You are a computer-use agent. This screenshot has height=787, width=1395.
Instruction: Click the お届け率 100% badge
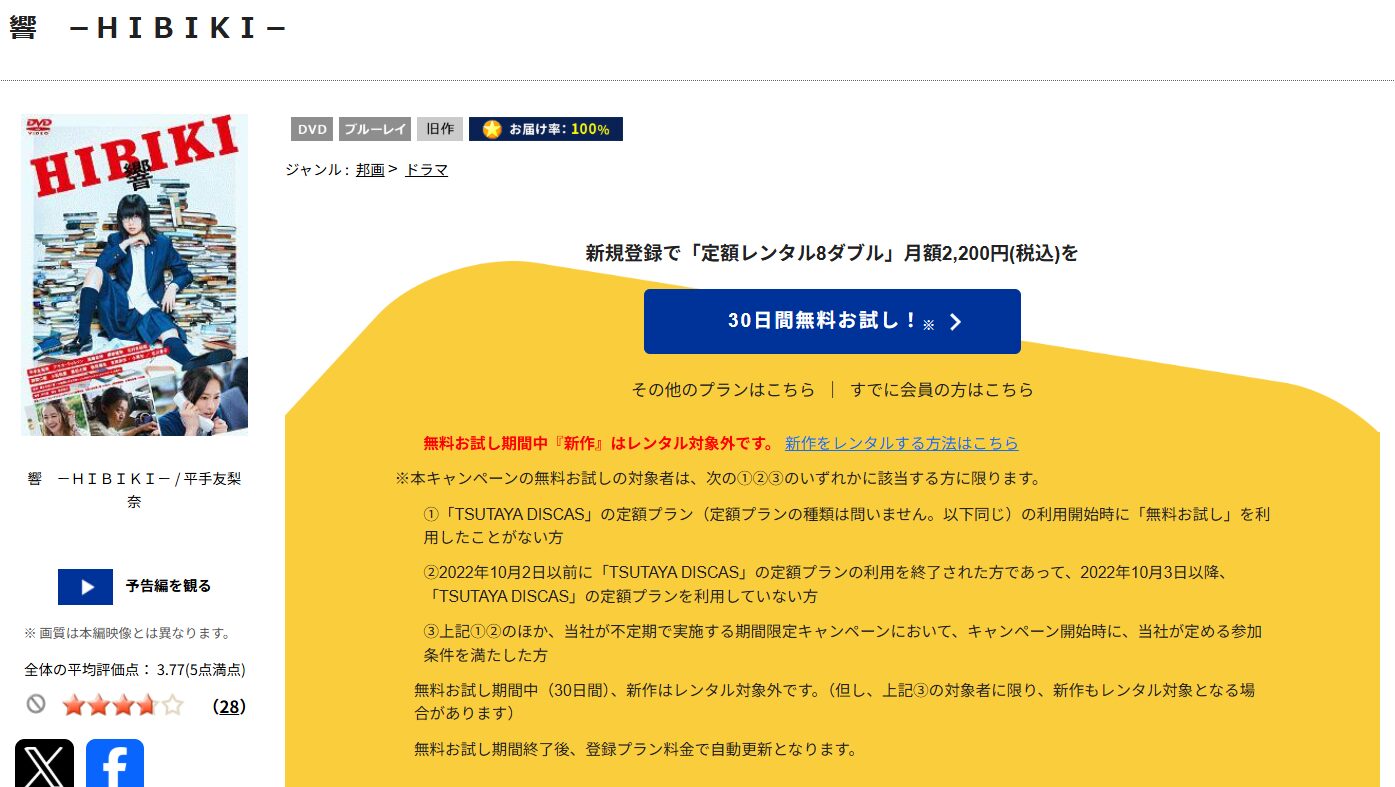546,129
